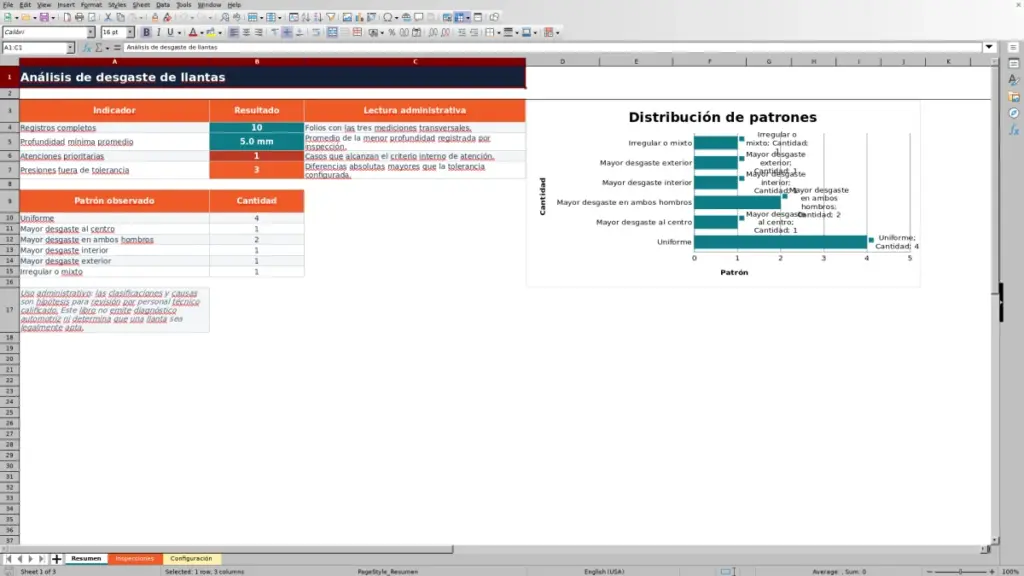This screenshot has height=576, width=1024.
Task: Switch to the Inspecciones sheet tab
Action: pyautogui.click(x=135, y=559)
